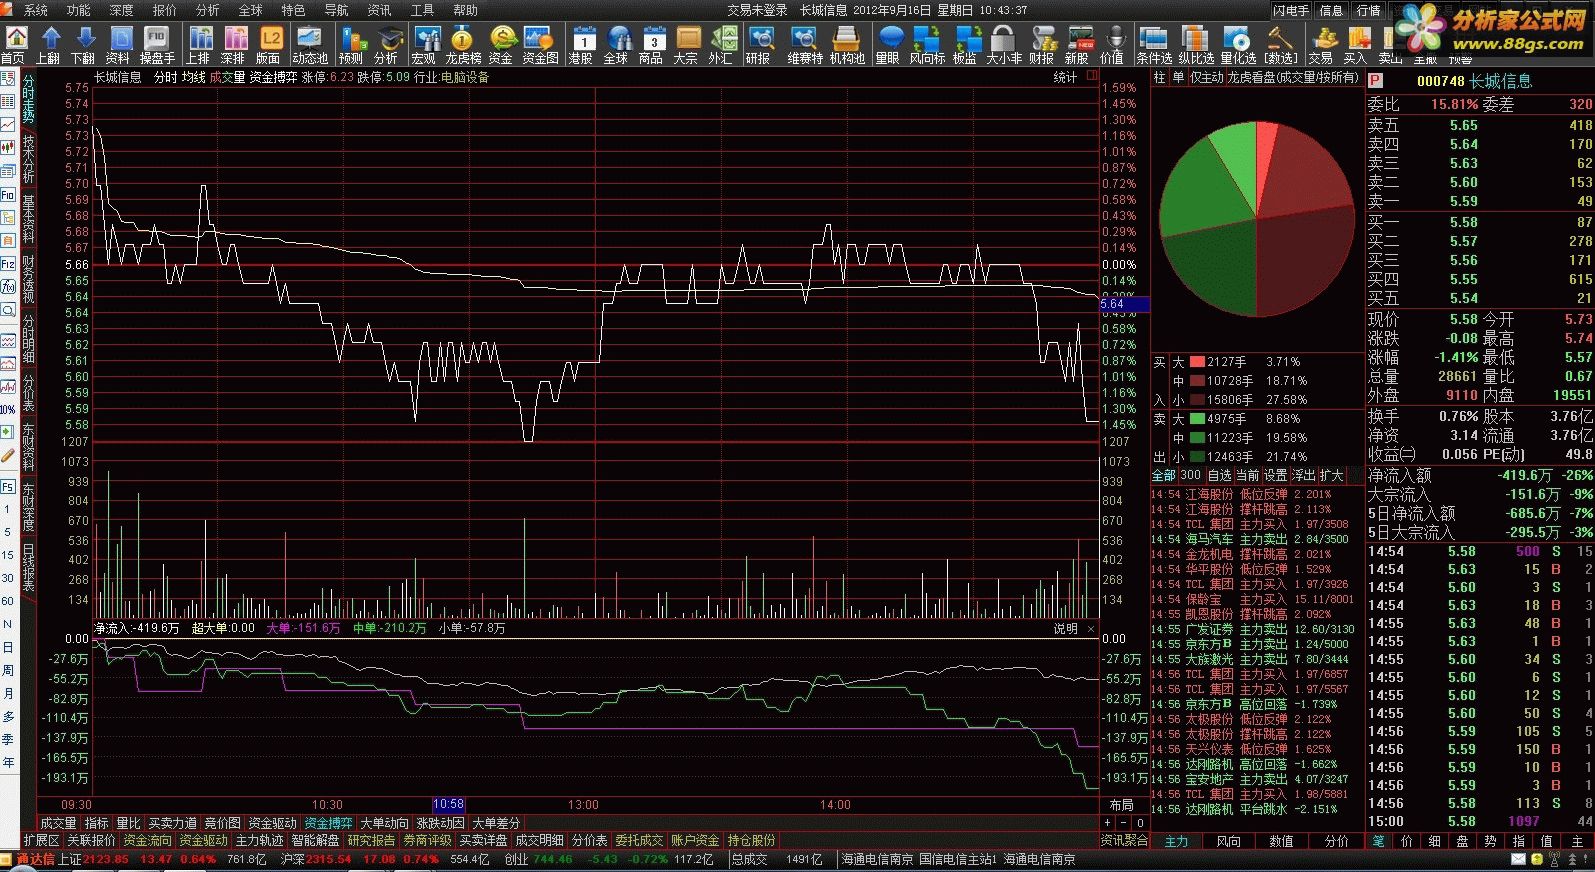Open the 宏观 macro binoculars icon
Screen dimensions: 1595x872
tap(425, 45)
